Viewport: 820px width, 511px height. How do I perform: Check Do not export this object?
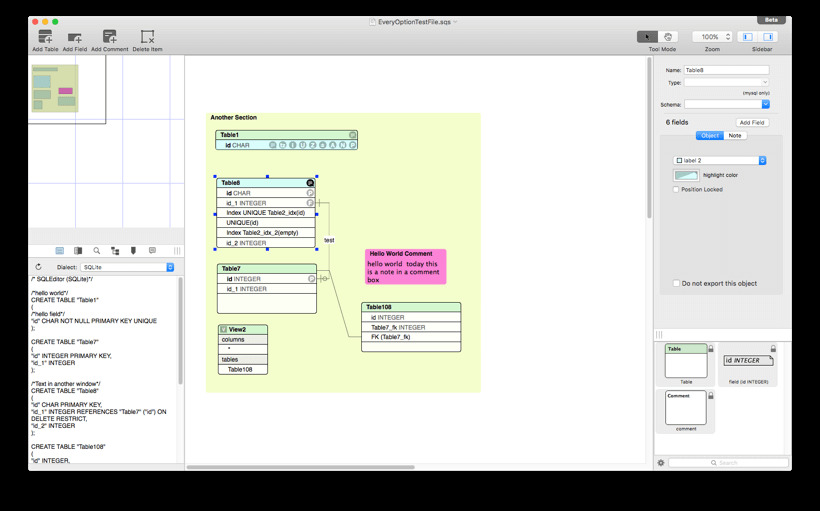click(676, 283)
